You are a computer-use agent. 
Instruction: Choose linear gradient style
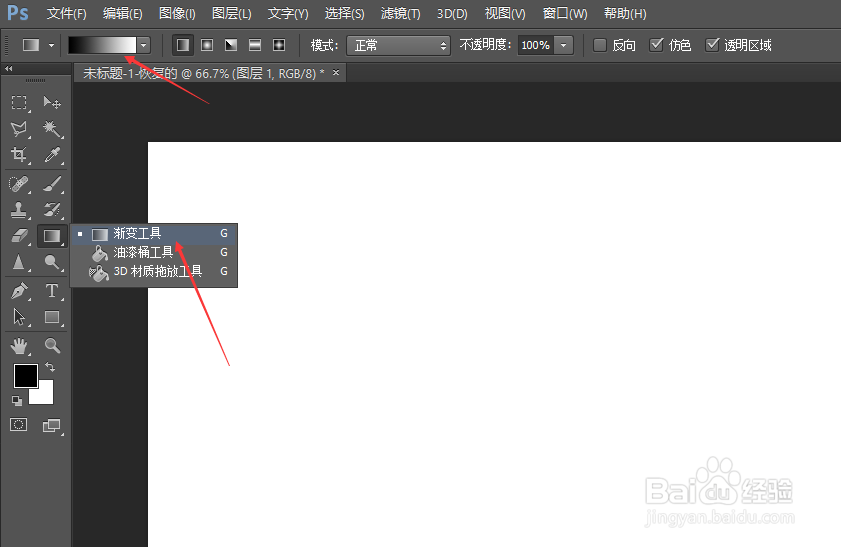pos(183,45)
